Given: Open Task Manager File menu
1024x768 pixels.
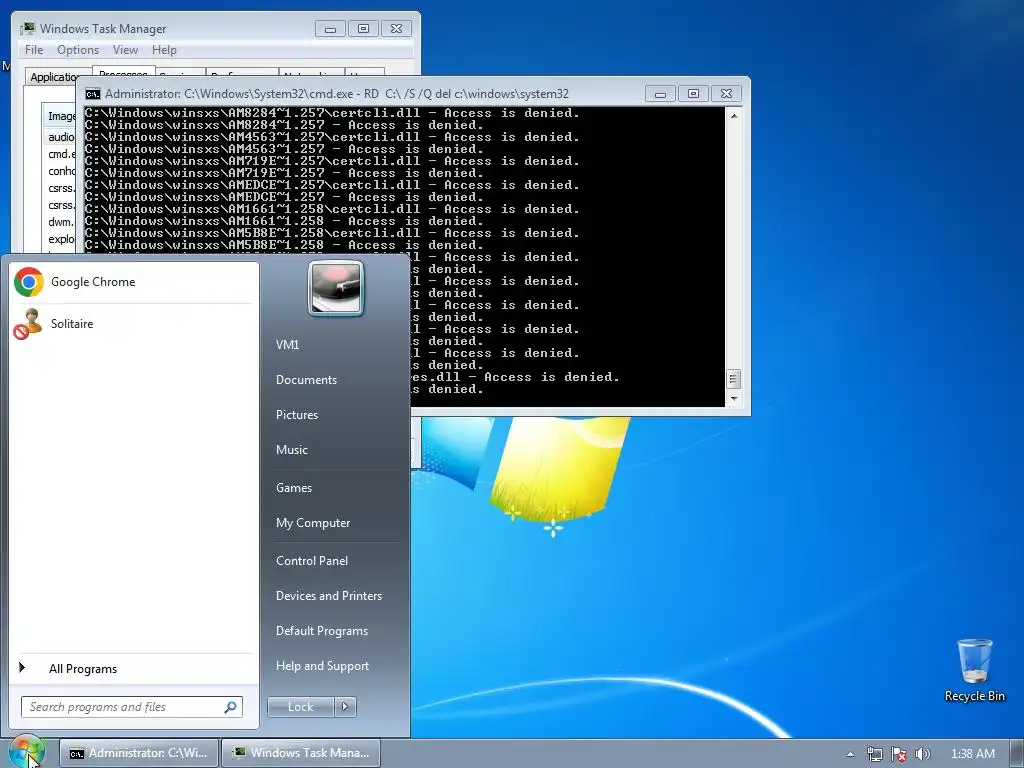Looking at the screenshot, I should [x=34, y=50].
